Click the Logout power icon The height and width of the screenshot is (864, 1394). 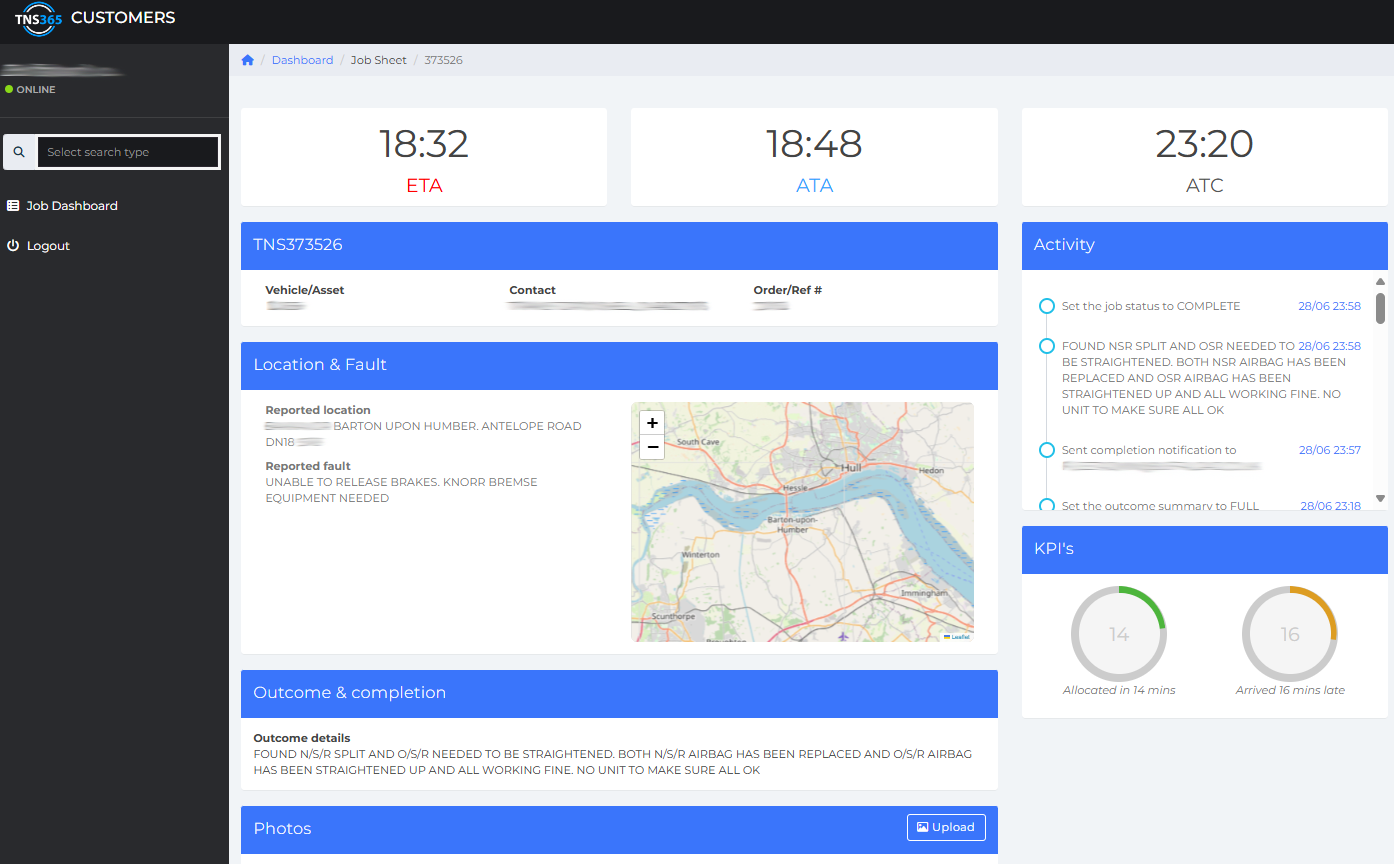13,246
